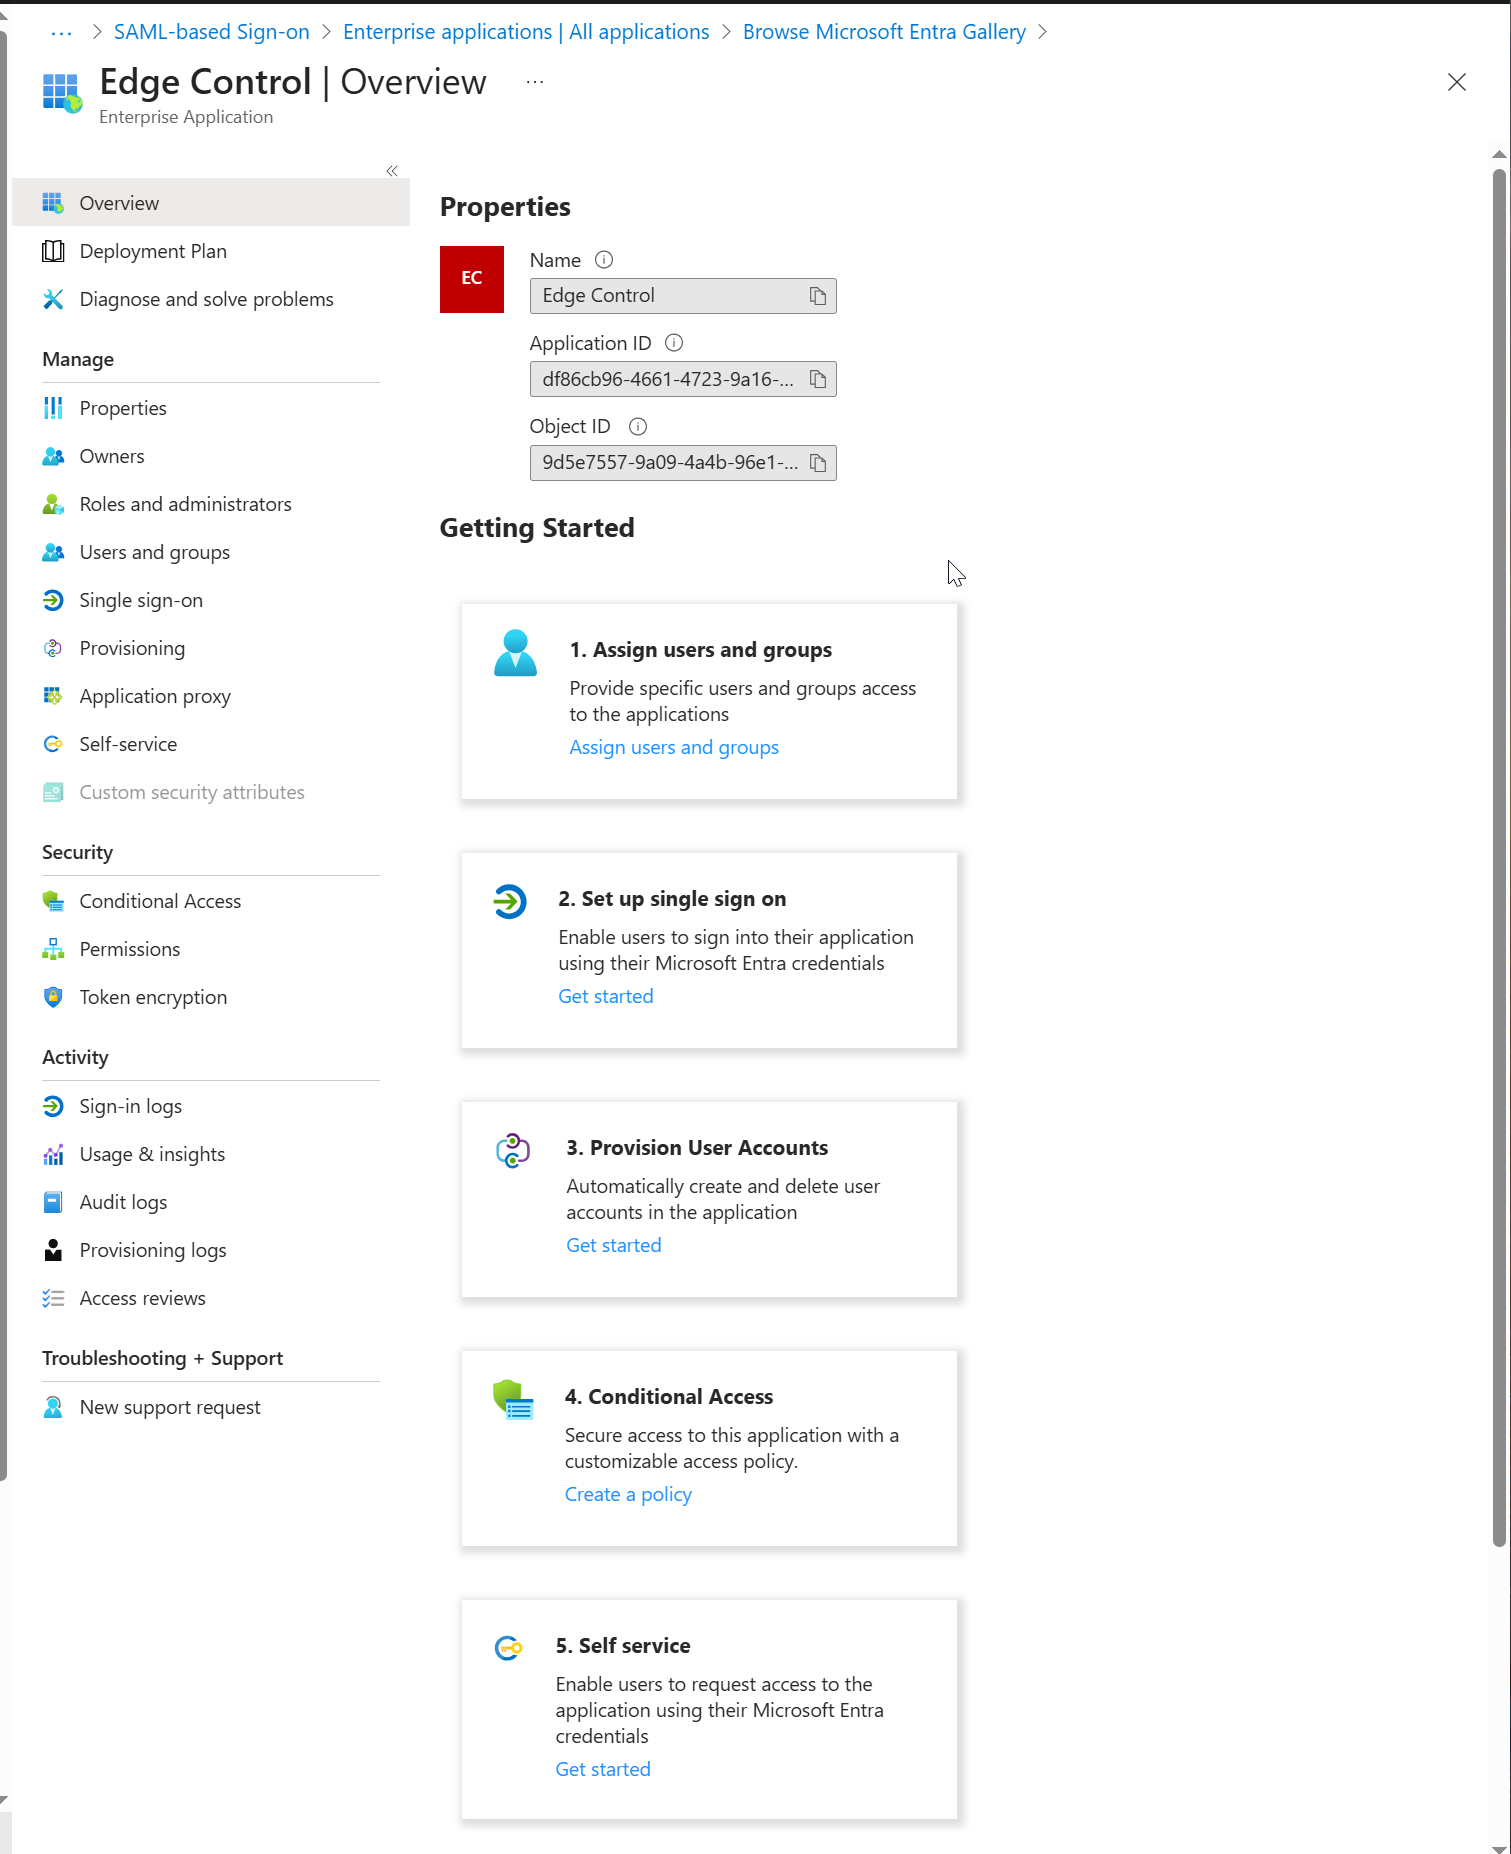Click the EC application logo tile

(x=472, y=279)
